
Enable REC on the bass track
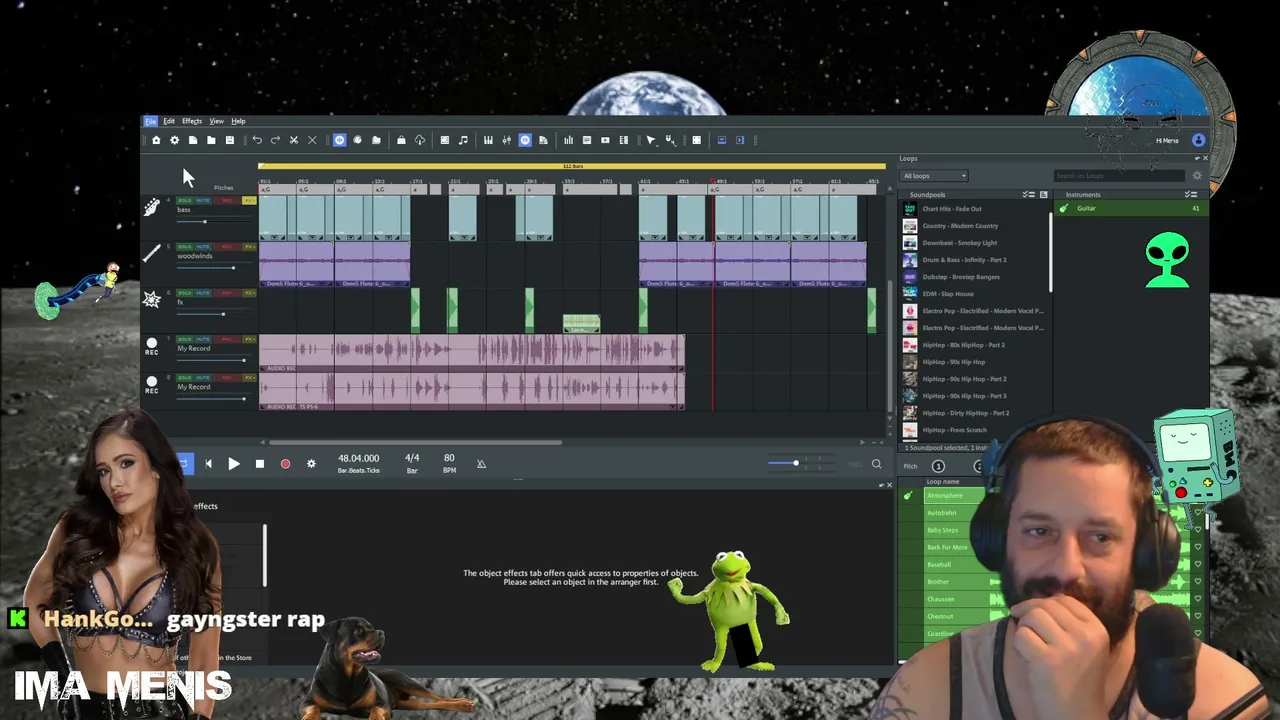pyautogui.click(x=227, y=201)
